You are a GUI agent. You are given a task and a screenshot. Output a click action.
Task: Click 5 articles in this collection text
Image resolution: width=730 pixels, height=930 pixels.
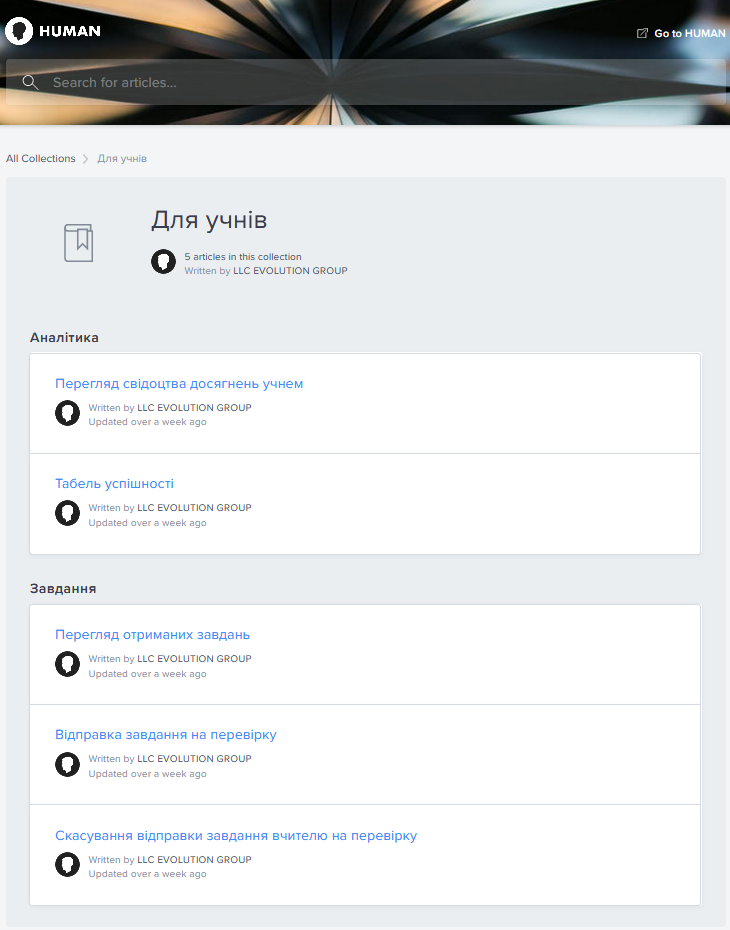click(243, 257)
